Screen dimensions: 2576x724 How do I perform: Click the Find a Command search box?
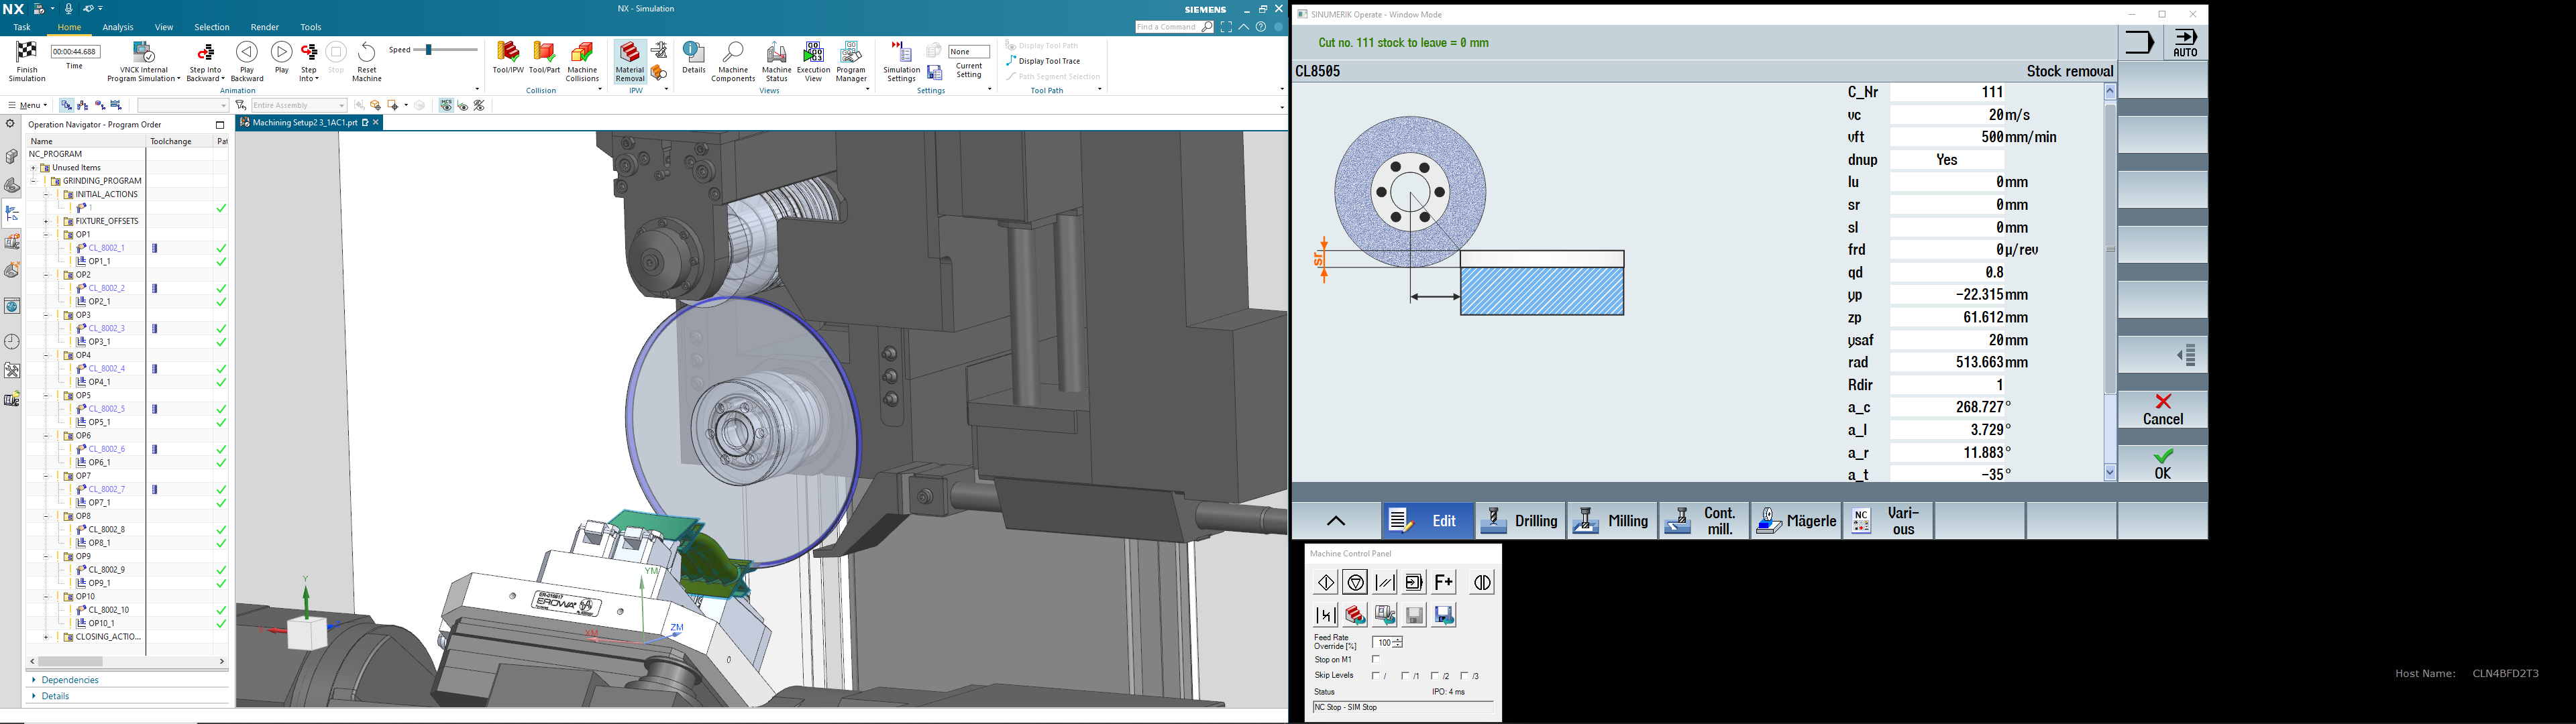pyautogui.click(x=1174, y=27)
